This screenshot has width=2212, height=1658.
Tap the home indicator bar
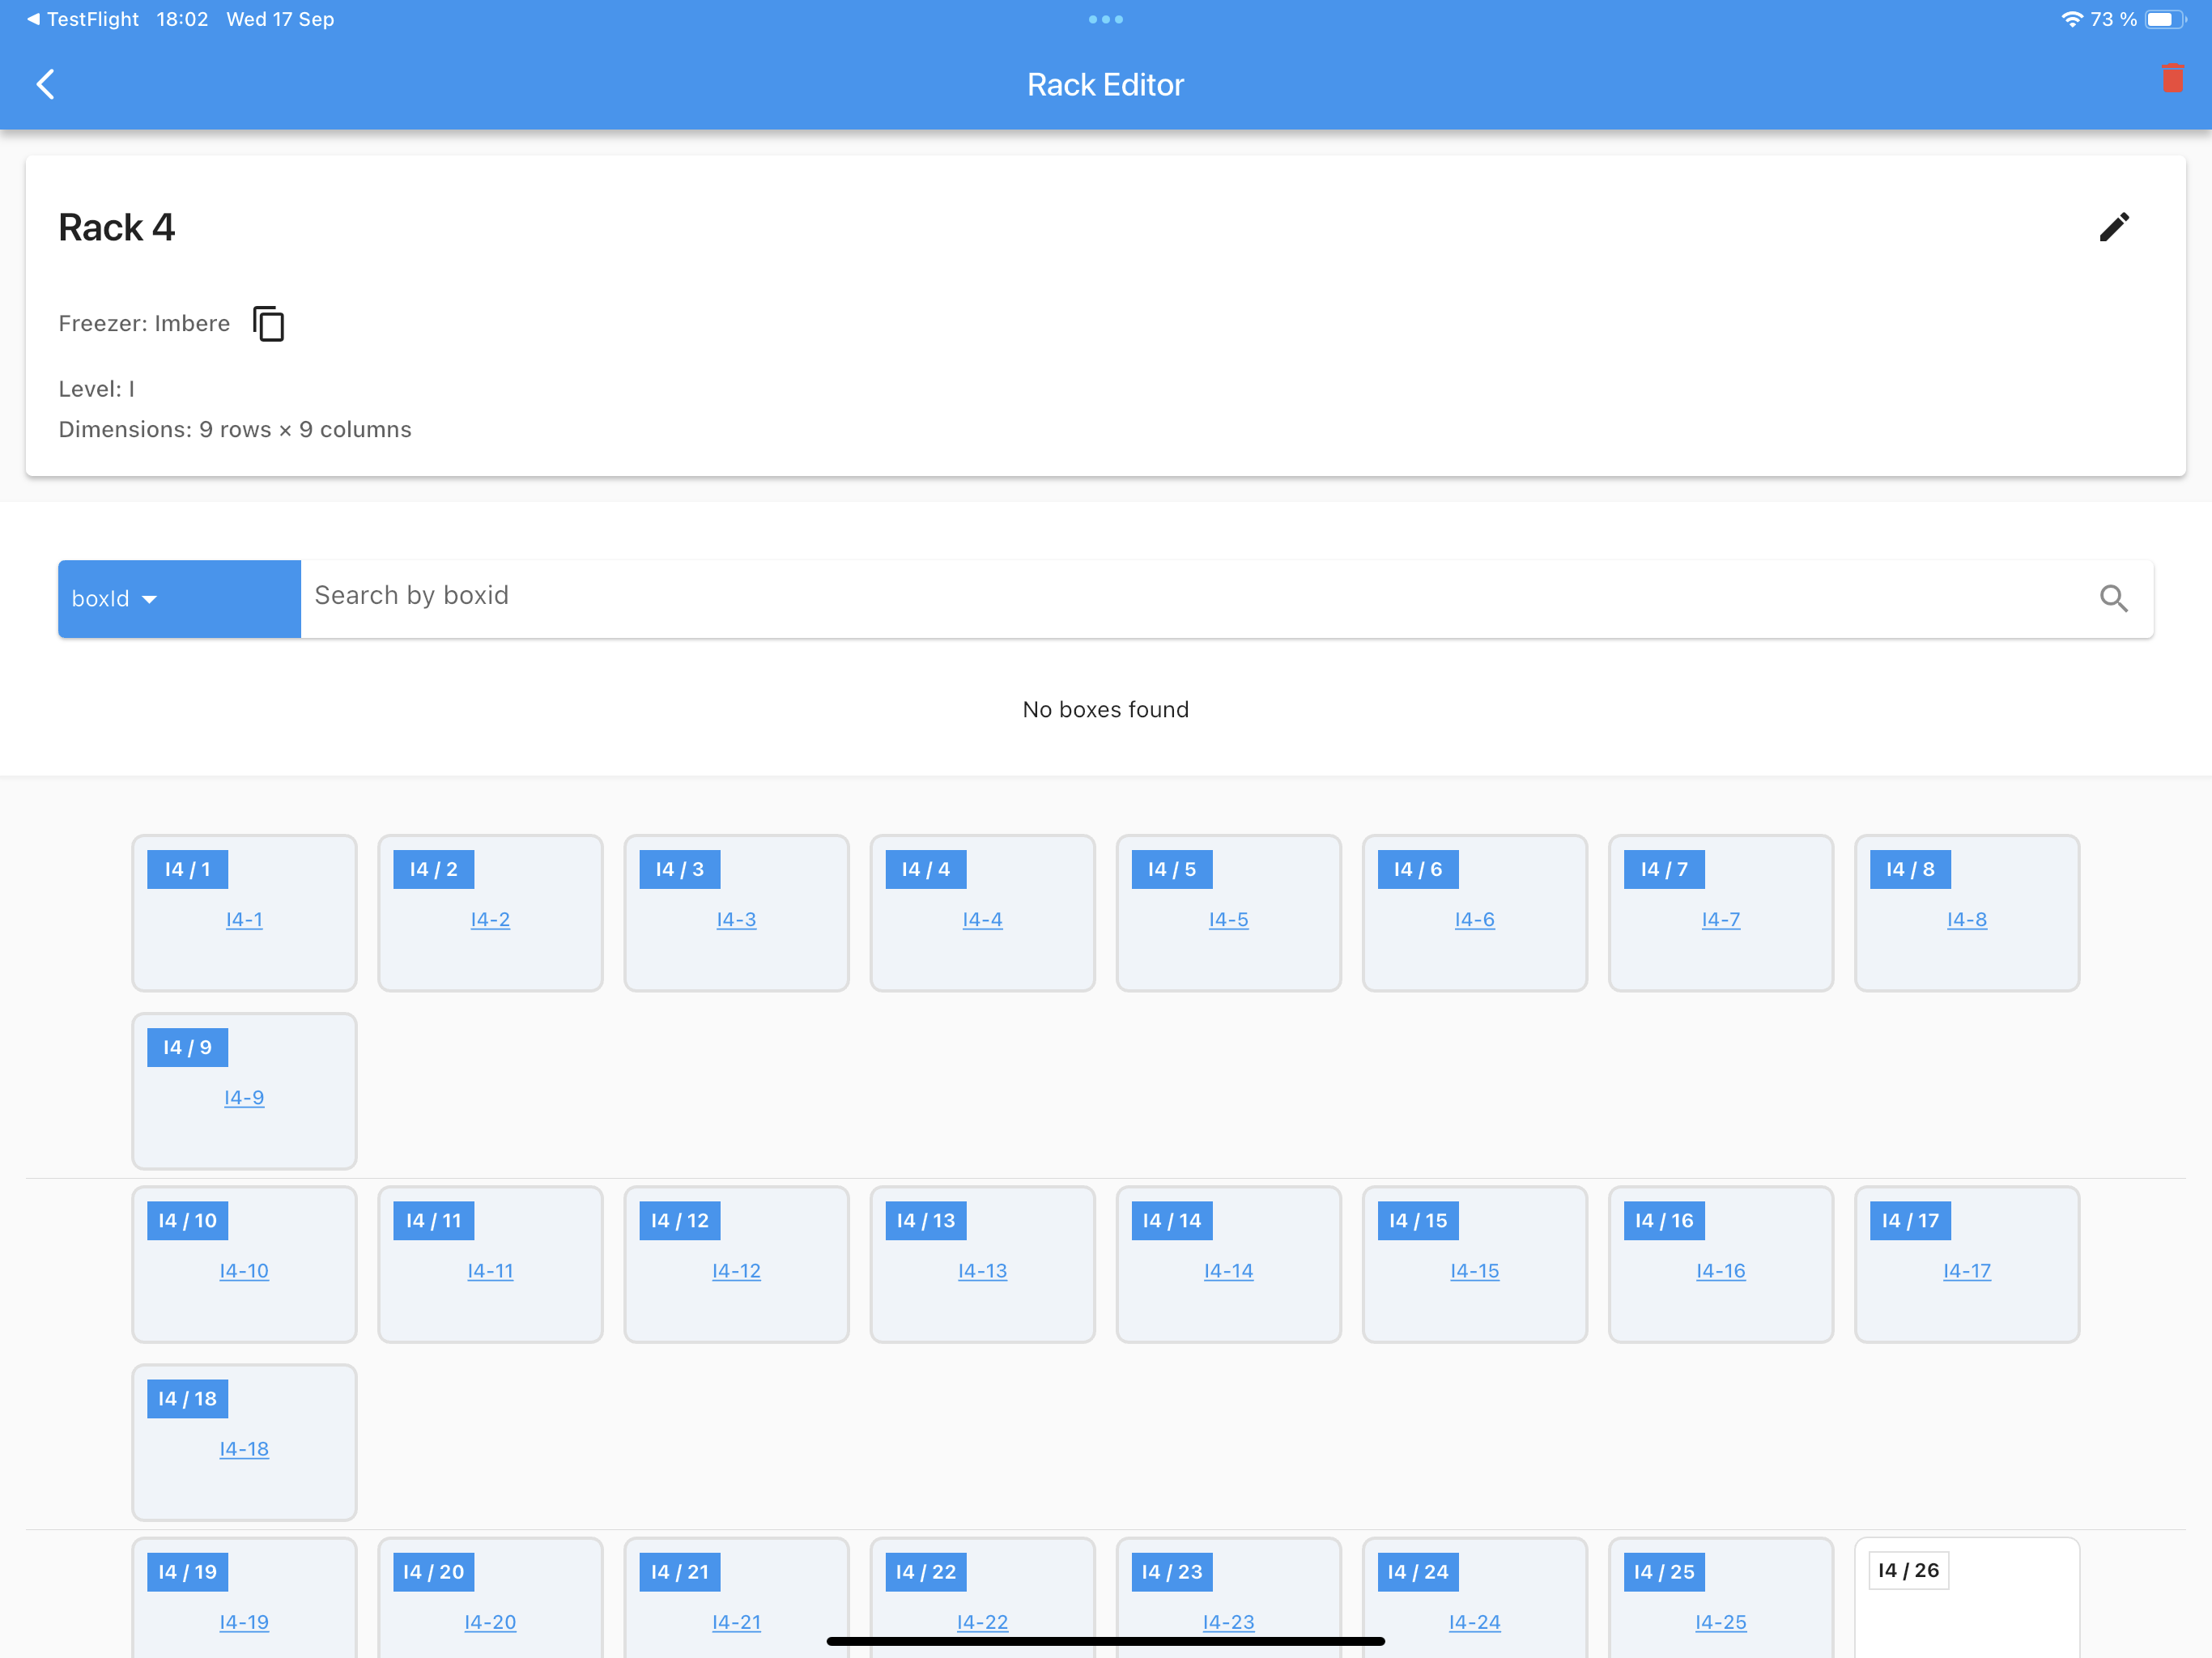click(x=1105, y=1641)
